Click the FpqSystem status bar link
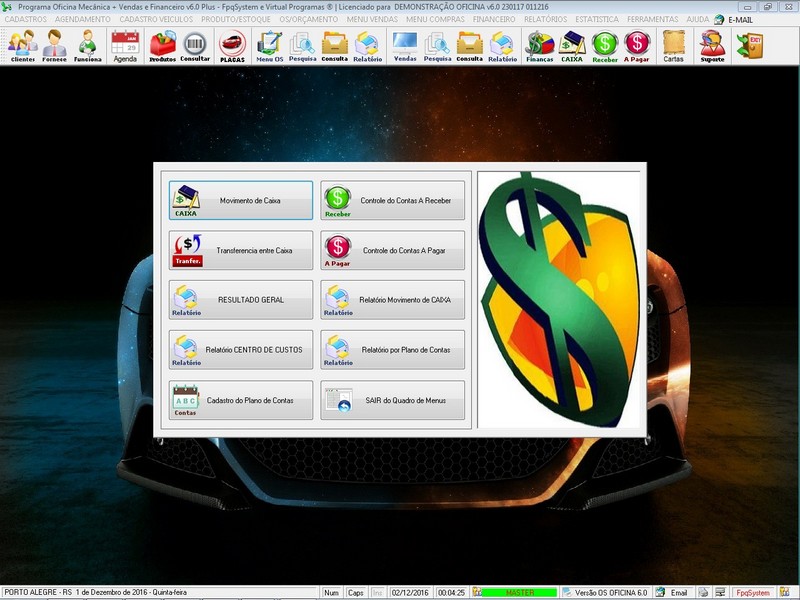800x600 pixels. 753,593
